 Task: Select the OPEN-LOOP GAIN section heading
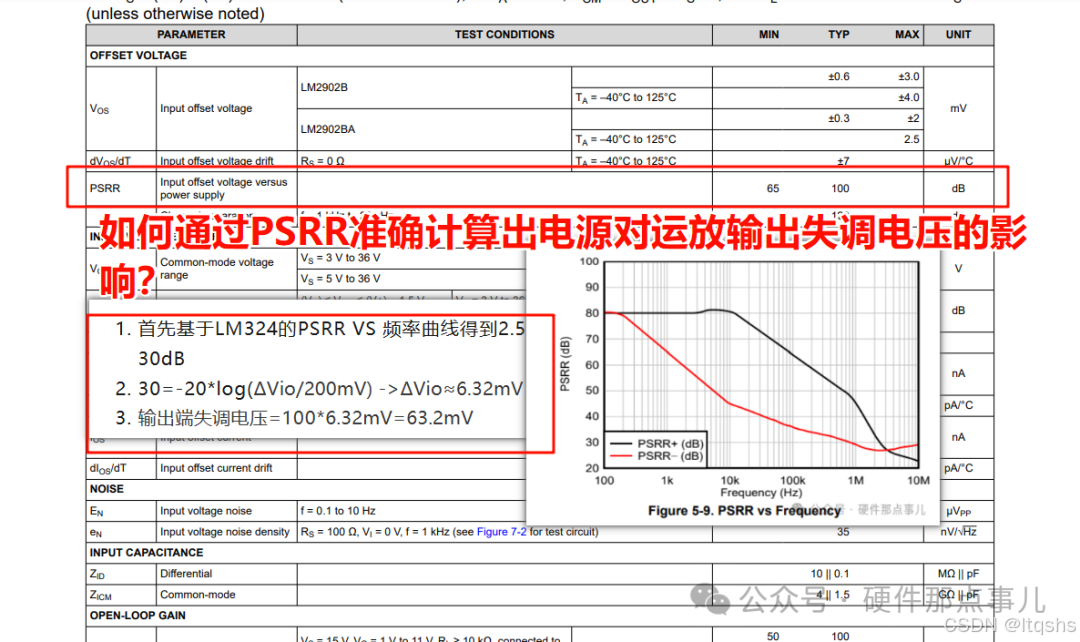[x=137, y=615]
